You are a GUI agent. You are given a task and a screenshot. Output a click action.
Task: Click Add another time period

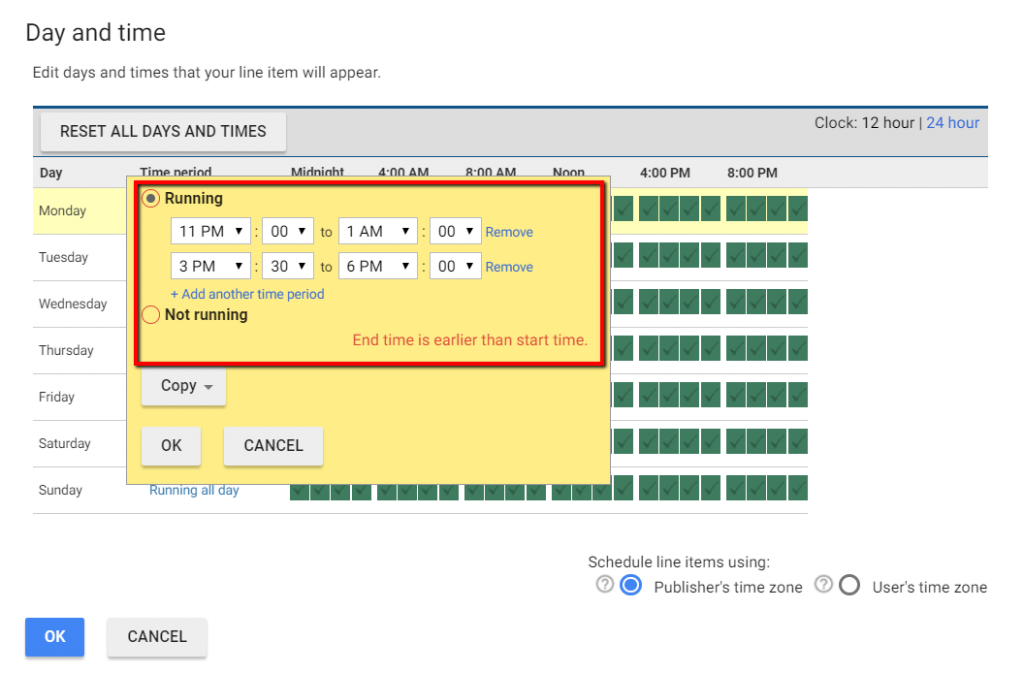(x=247, y=293)
